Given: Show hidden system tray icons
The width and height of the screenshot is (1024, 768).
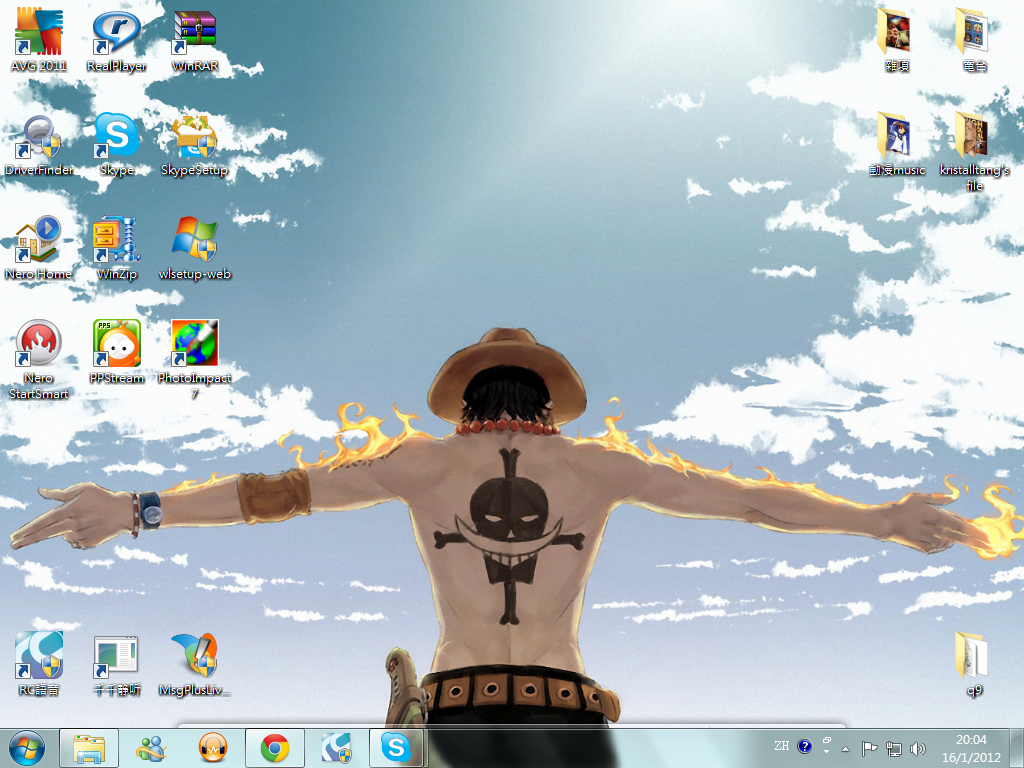Looking at the screenshot, I should (x=845, y=748).
